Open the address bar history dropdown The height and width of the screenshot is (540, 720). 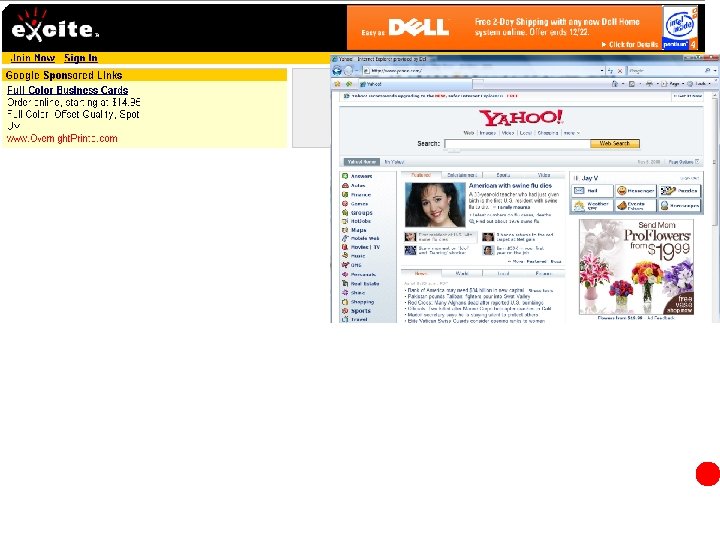coord(602,71)
